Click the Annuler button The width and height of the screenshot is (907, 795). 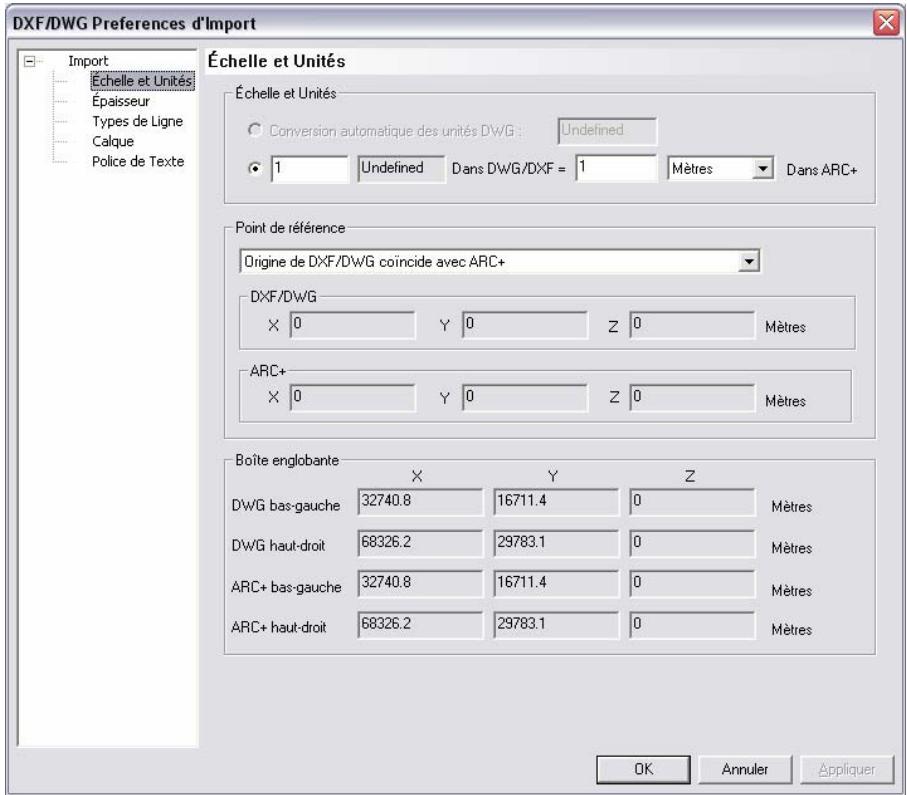tap(744, 769)
